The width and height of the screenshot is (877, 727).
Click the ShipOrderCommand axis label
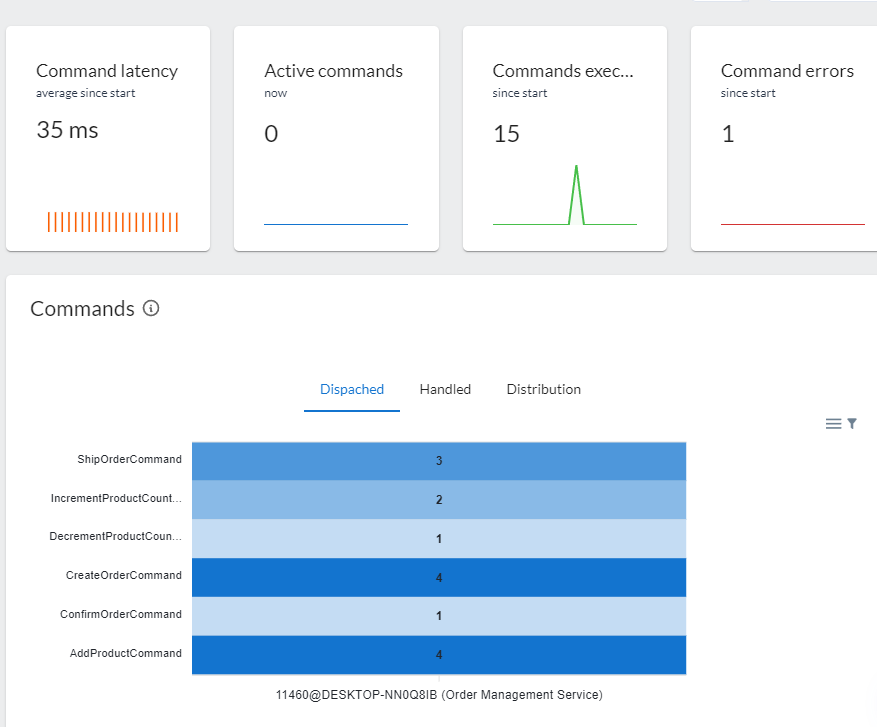click(x=129, y=459)
